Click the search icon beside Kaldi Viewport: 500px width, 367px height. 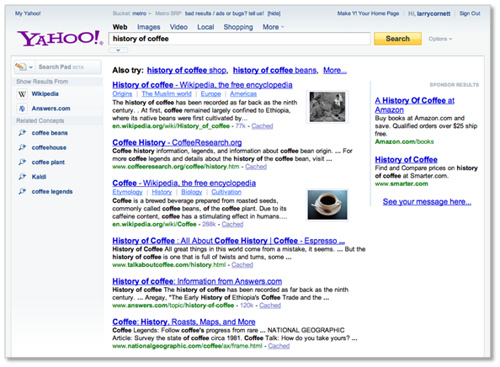click(22, 177)
